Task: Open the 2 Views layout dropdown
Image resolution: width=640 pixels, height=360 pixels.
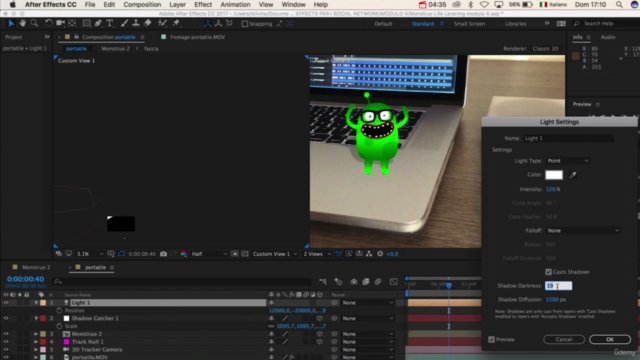Action: pyautogui.click(x=317, y=254)
